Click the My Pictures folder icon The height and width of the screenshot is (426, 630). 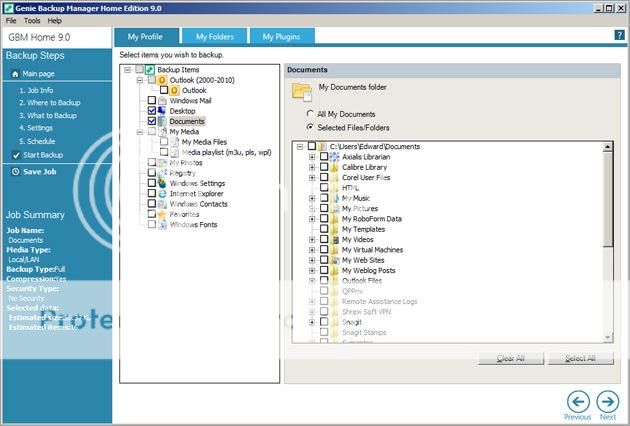(335, 209)
